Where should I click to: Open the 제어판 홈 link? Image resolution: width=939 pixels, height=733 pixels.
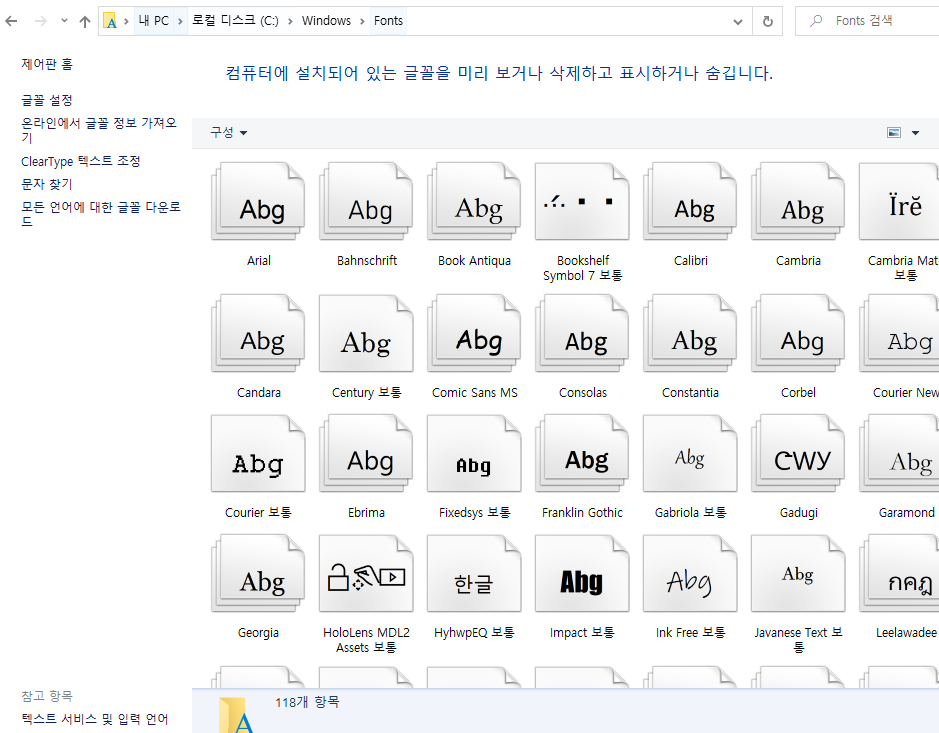coord(47,64)
